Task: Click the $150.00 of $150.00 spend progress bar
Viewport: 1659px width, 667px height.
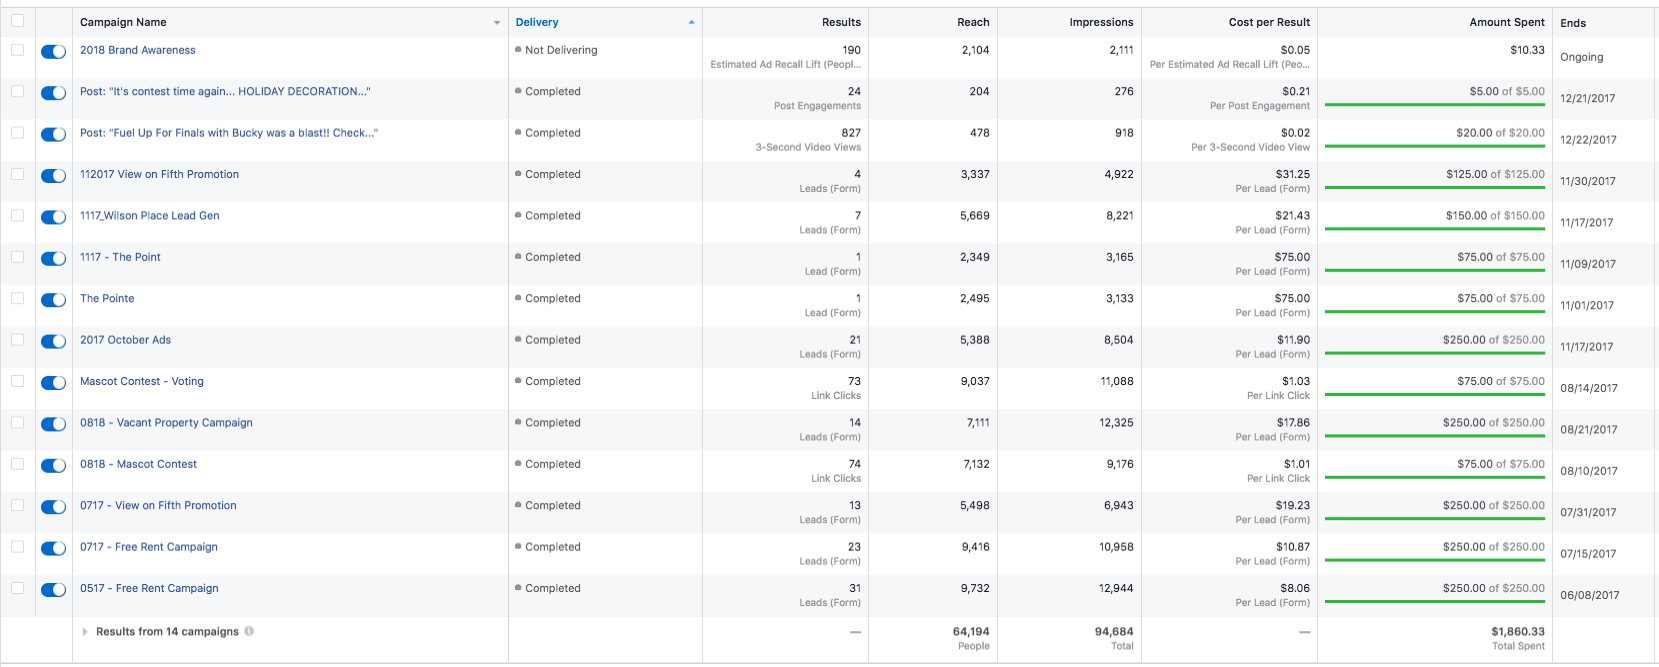Action: click(1435, 229)
